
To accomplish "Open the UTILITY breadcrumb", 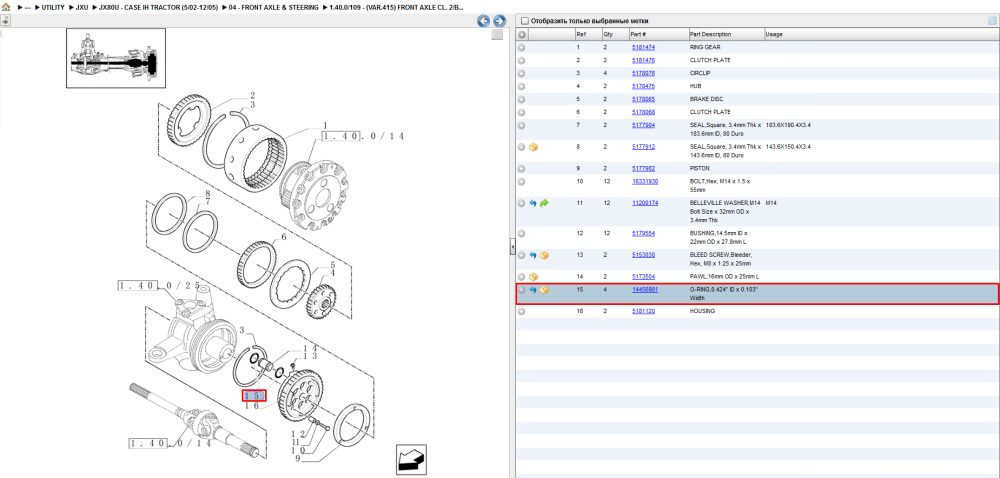I will 53,7.
